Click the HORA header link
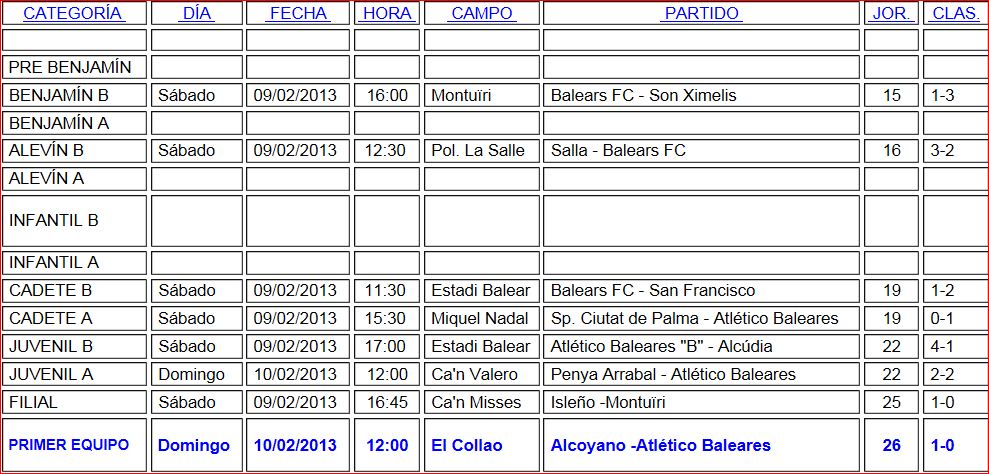This screenshot has height=474, width=989. (x=387, y=14)
